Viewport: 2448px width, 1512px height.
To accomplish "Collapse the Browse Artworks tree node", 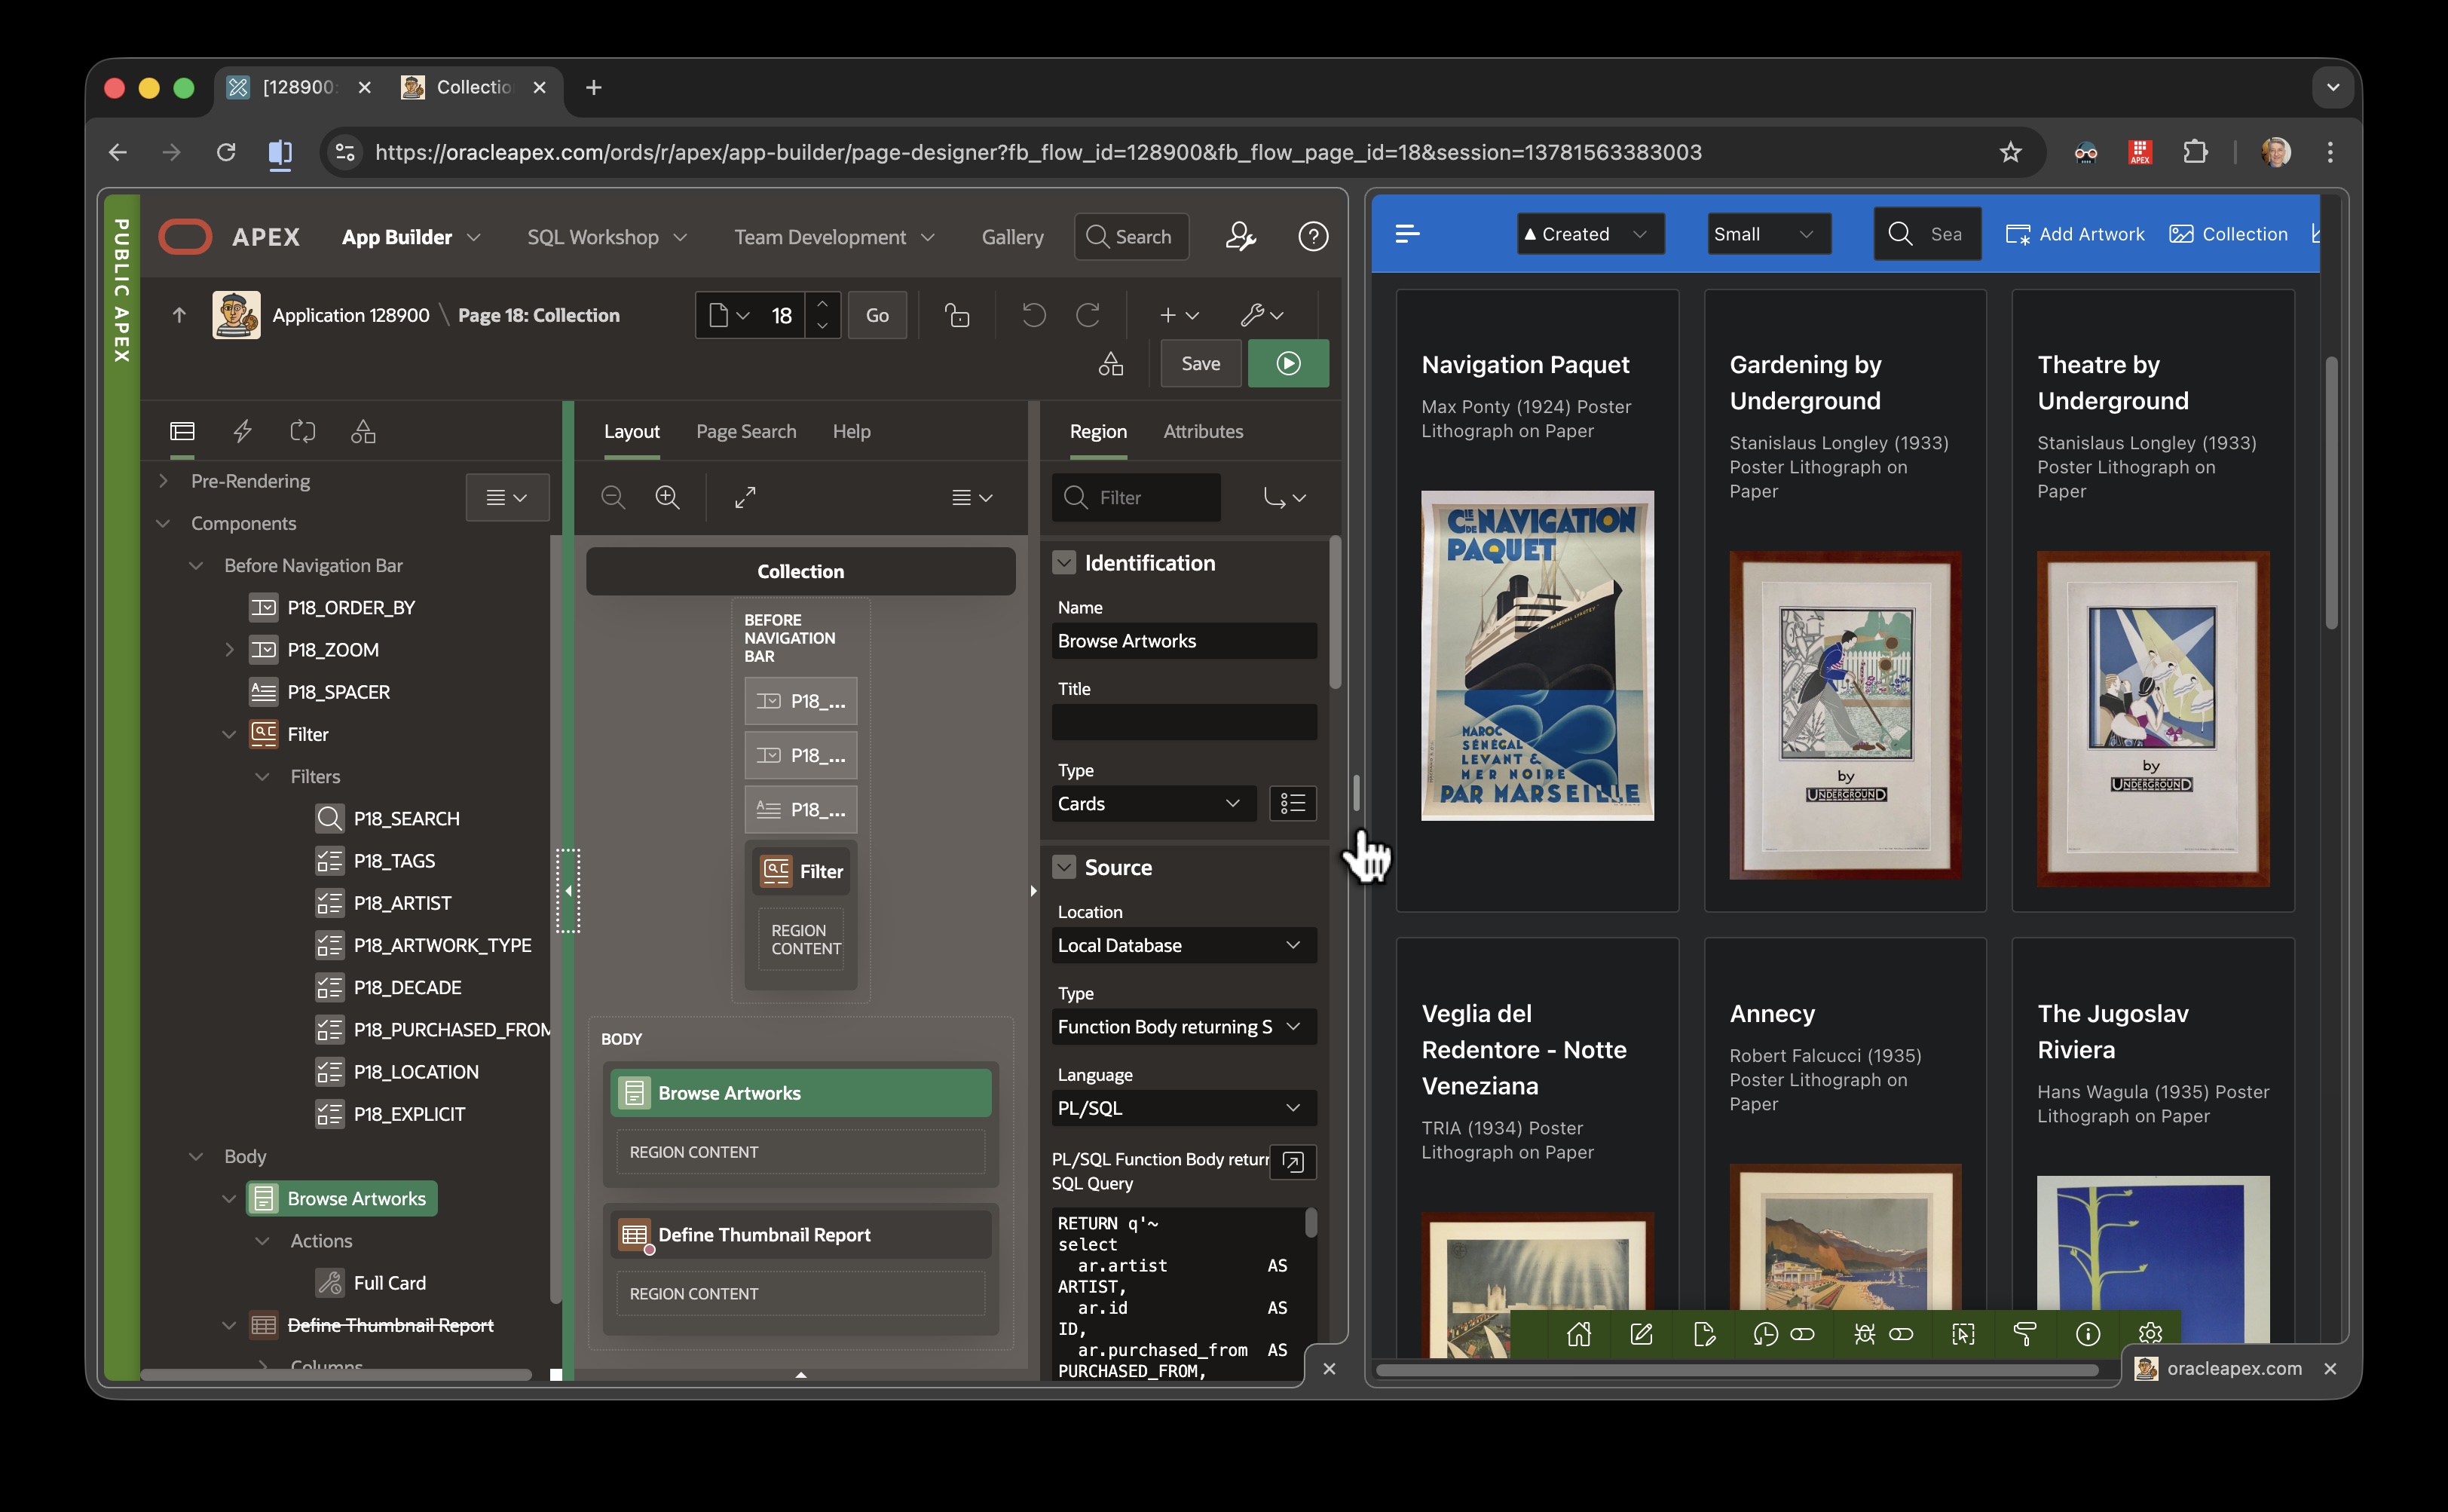I will [x=229, y=1198].
